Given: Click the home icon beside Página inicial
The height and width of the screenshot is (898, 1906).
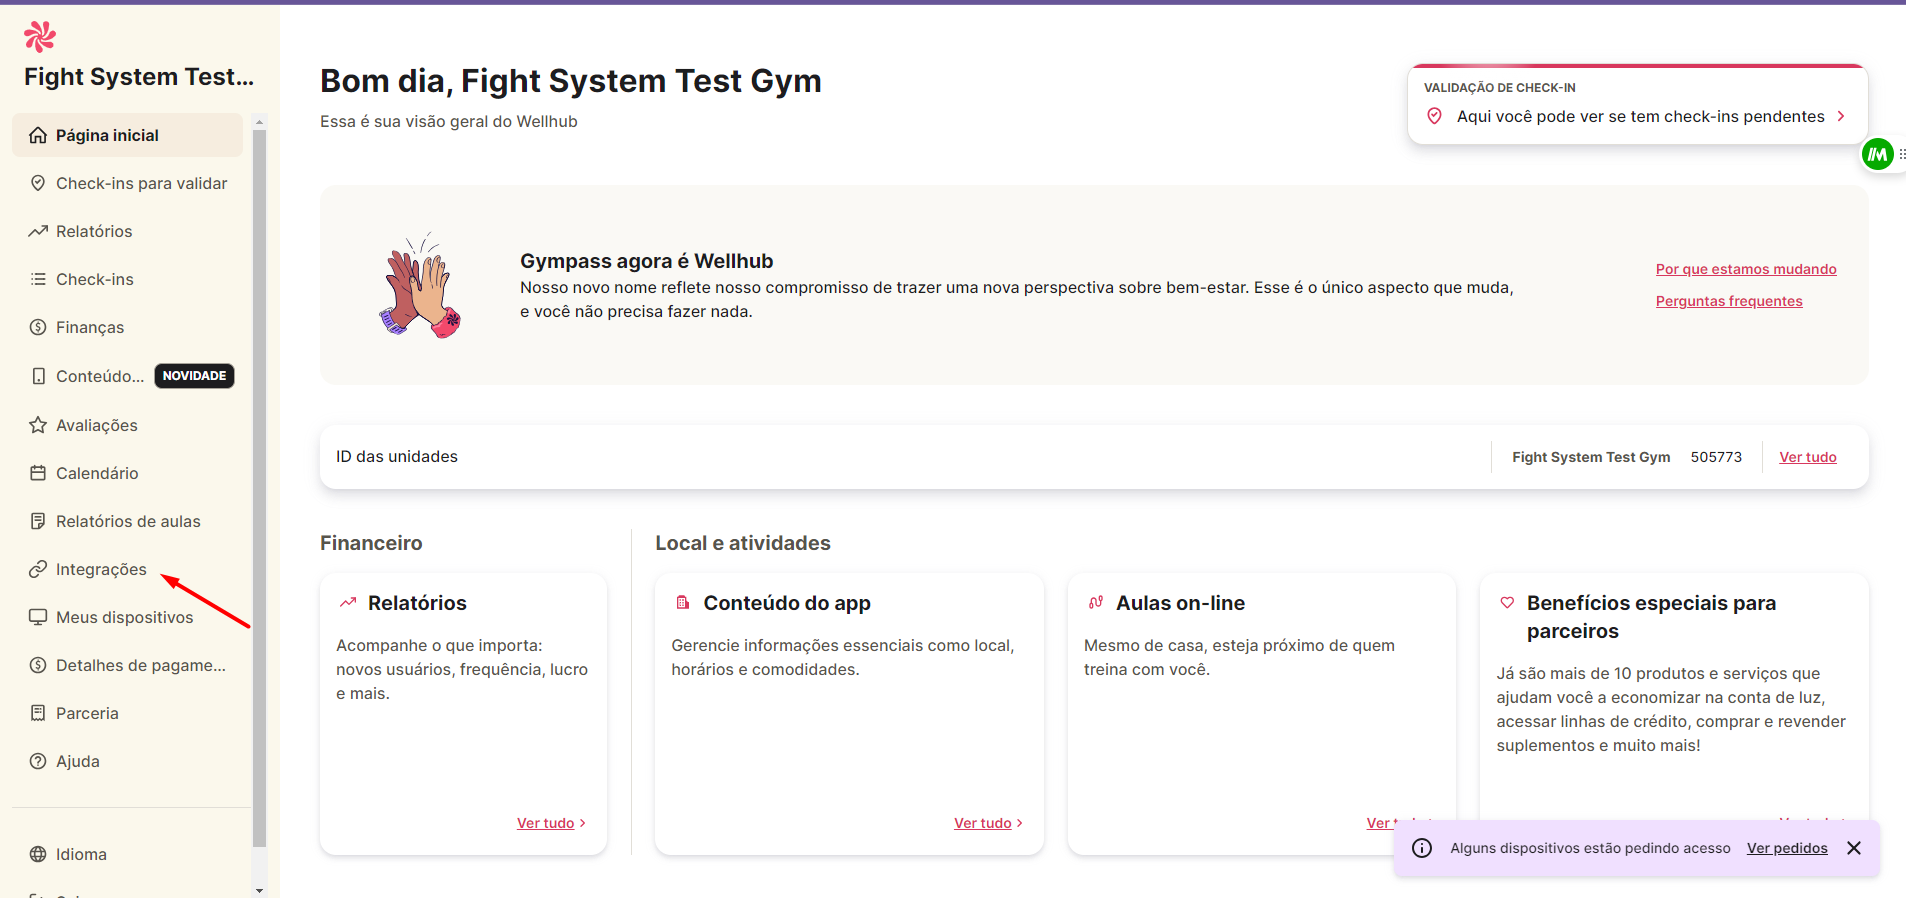Looking at the screenshot, I should [x=38, y=135].
